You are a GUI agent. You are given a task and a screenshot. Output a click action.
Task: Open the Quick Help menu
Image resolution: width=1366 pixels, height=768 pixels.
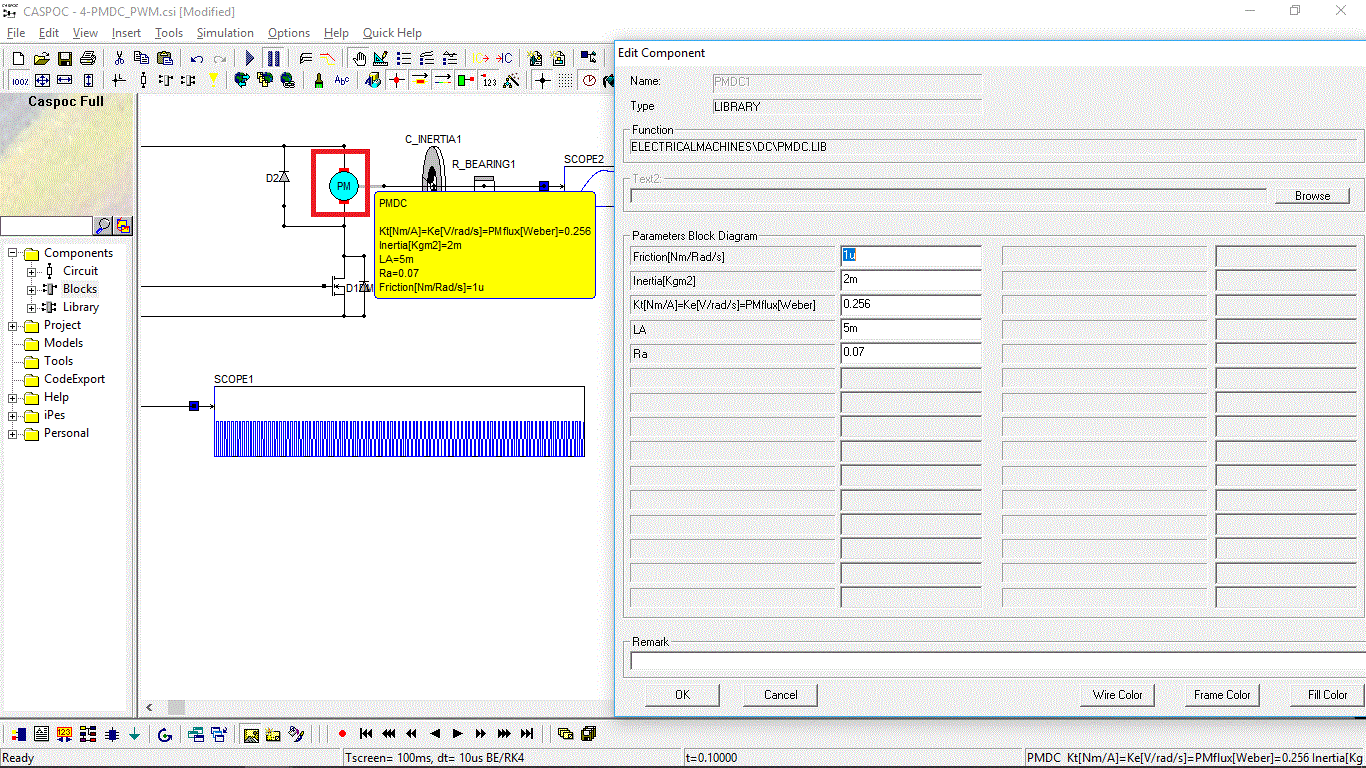[x=392, y=33]
